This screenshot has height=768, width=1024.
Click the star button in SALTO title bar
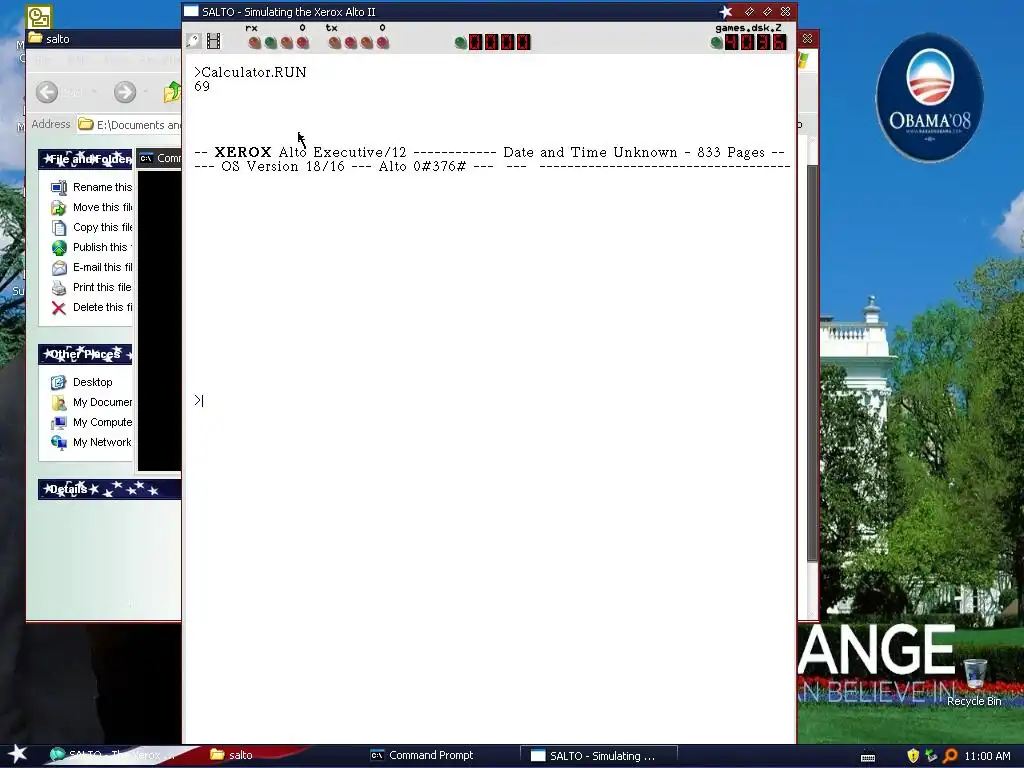[726, 11]
